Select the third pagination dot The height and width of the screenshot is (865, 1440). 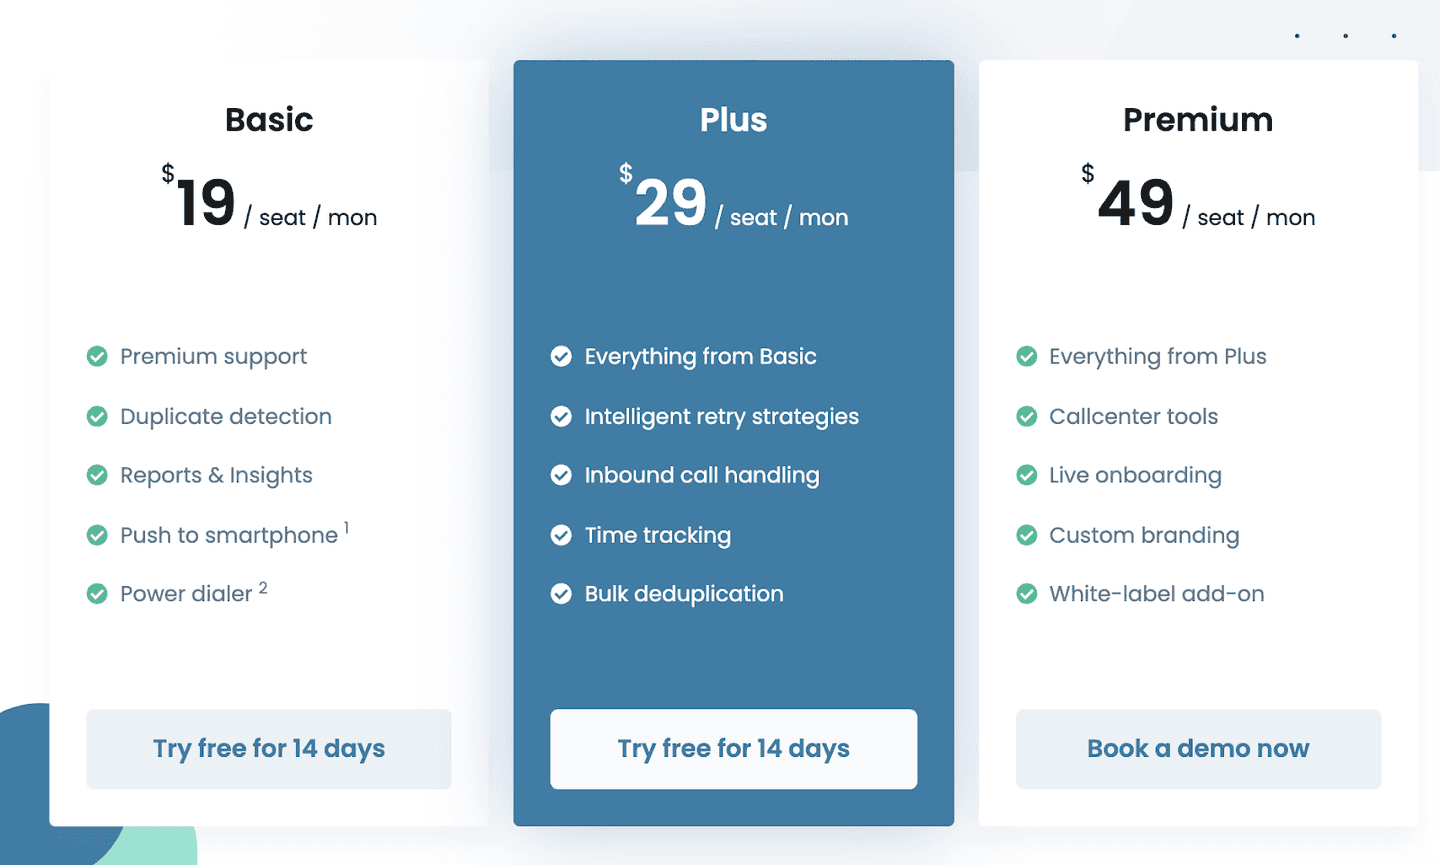[1393, 36]
